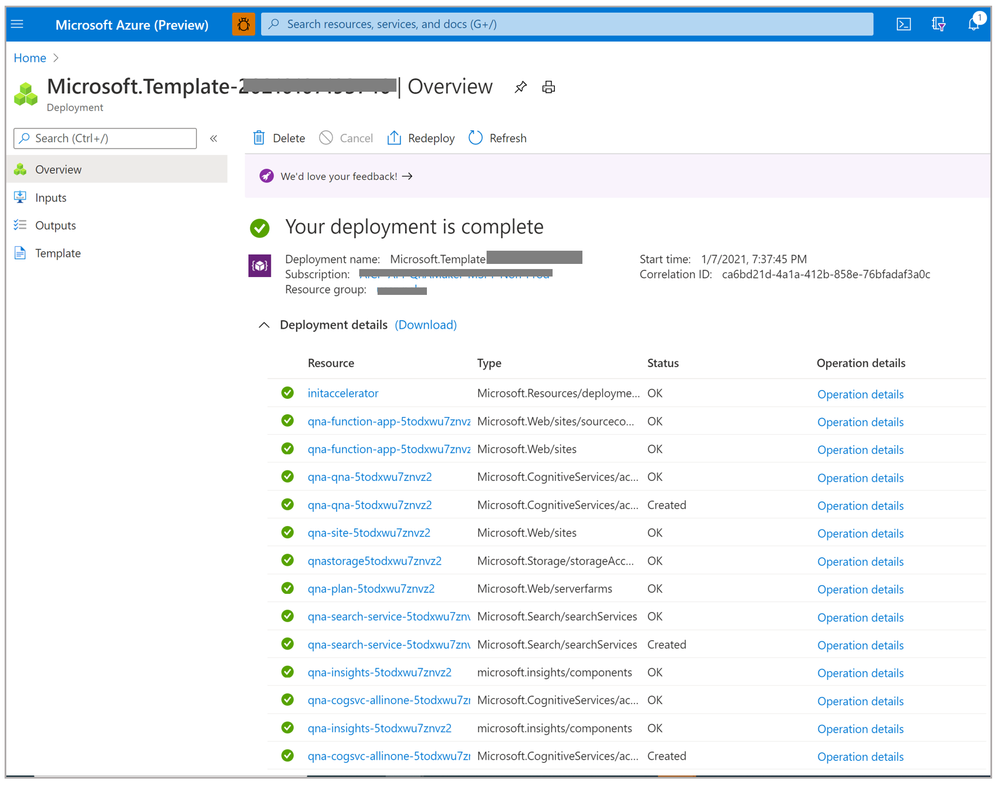The height and width of the screenshot is (786, 999).
Task: Click the large green deployment complete checkmark
Action: (x=259, y=228)
